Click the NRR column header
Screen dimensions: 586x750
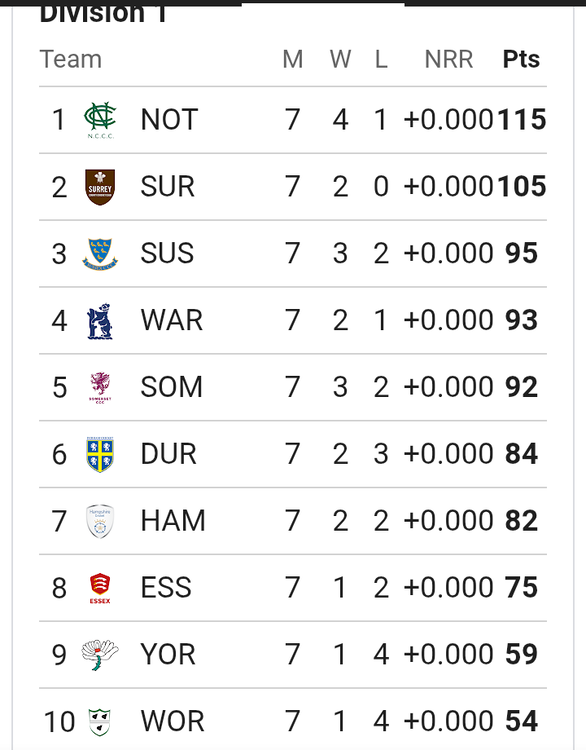(x=449, y=59)
